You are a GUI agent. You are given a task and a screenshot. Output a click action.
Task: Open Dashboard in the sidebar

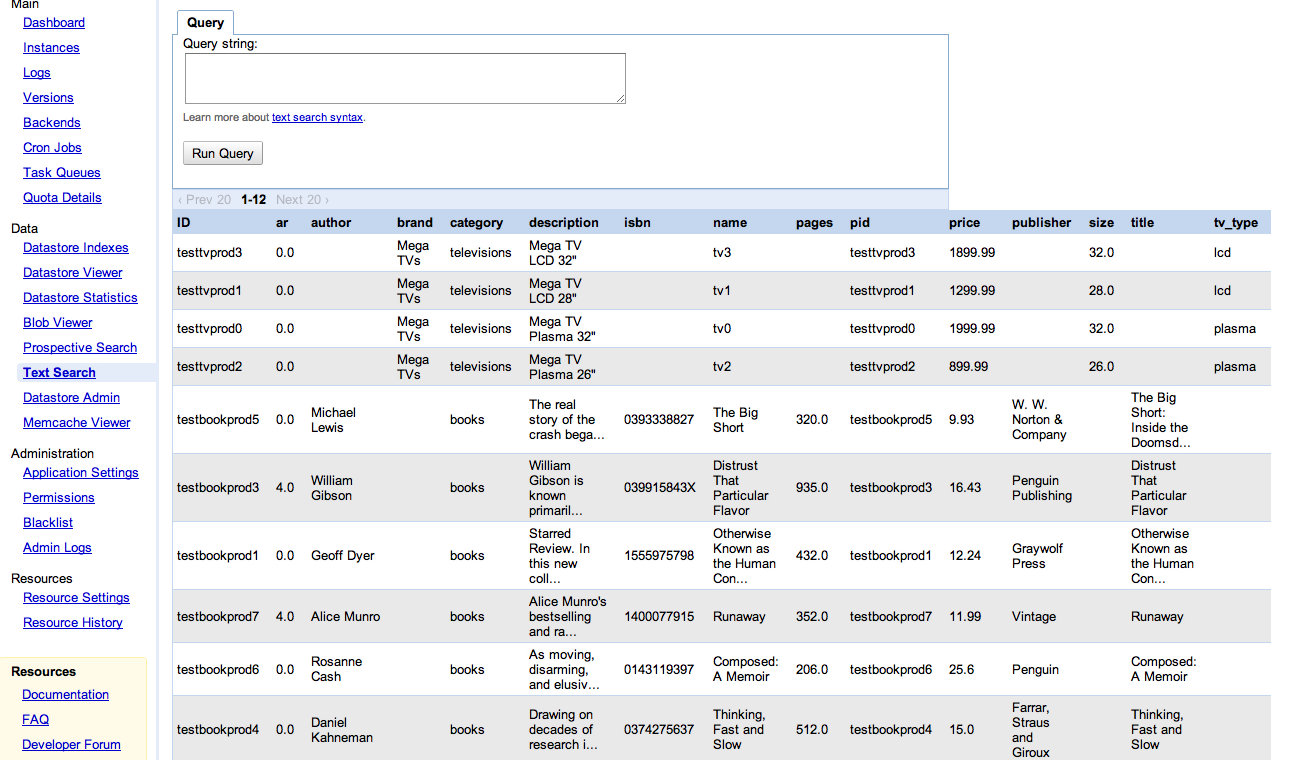click(54, 22)
